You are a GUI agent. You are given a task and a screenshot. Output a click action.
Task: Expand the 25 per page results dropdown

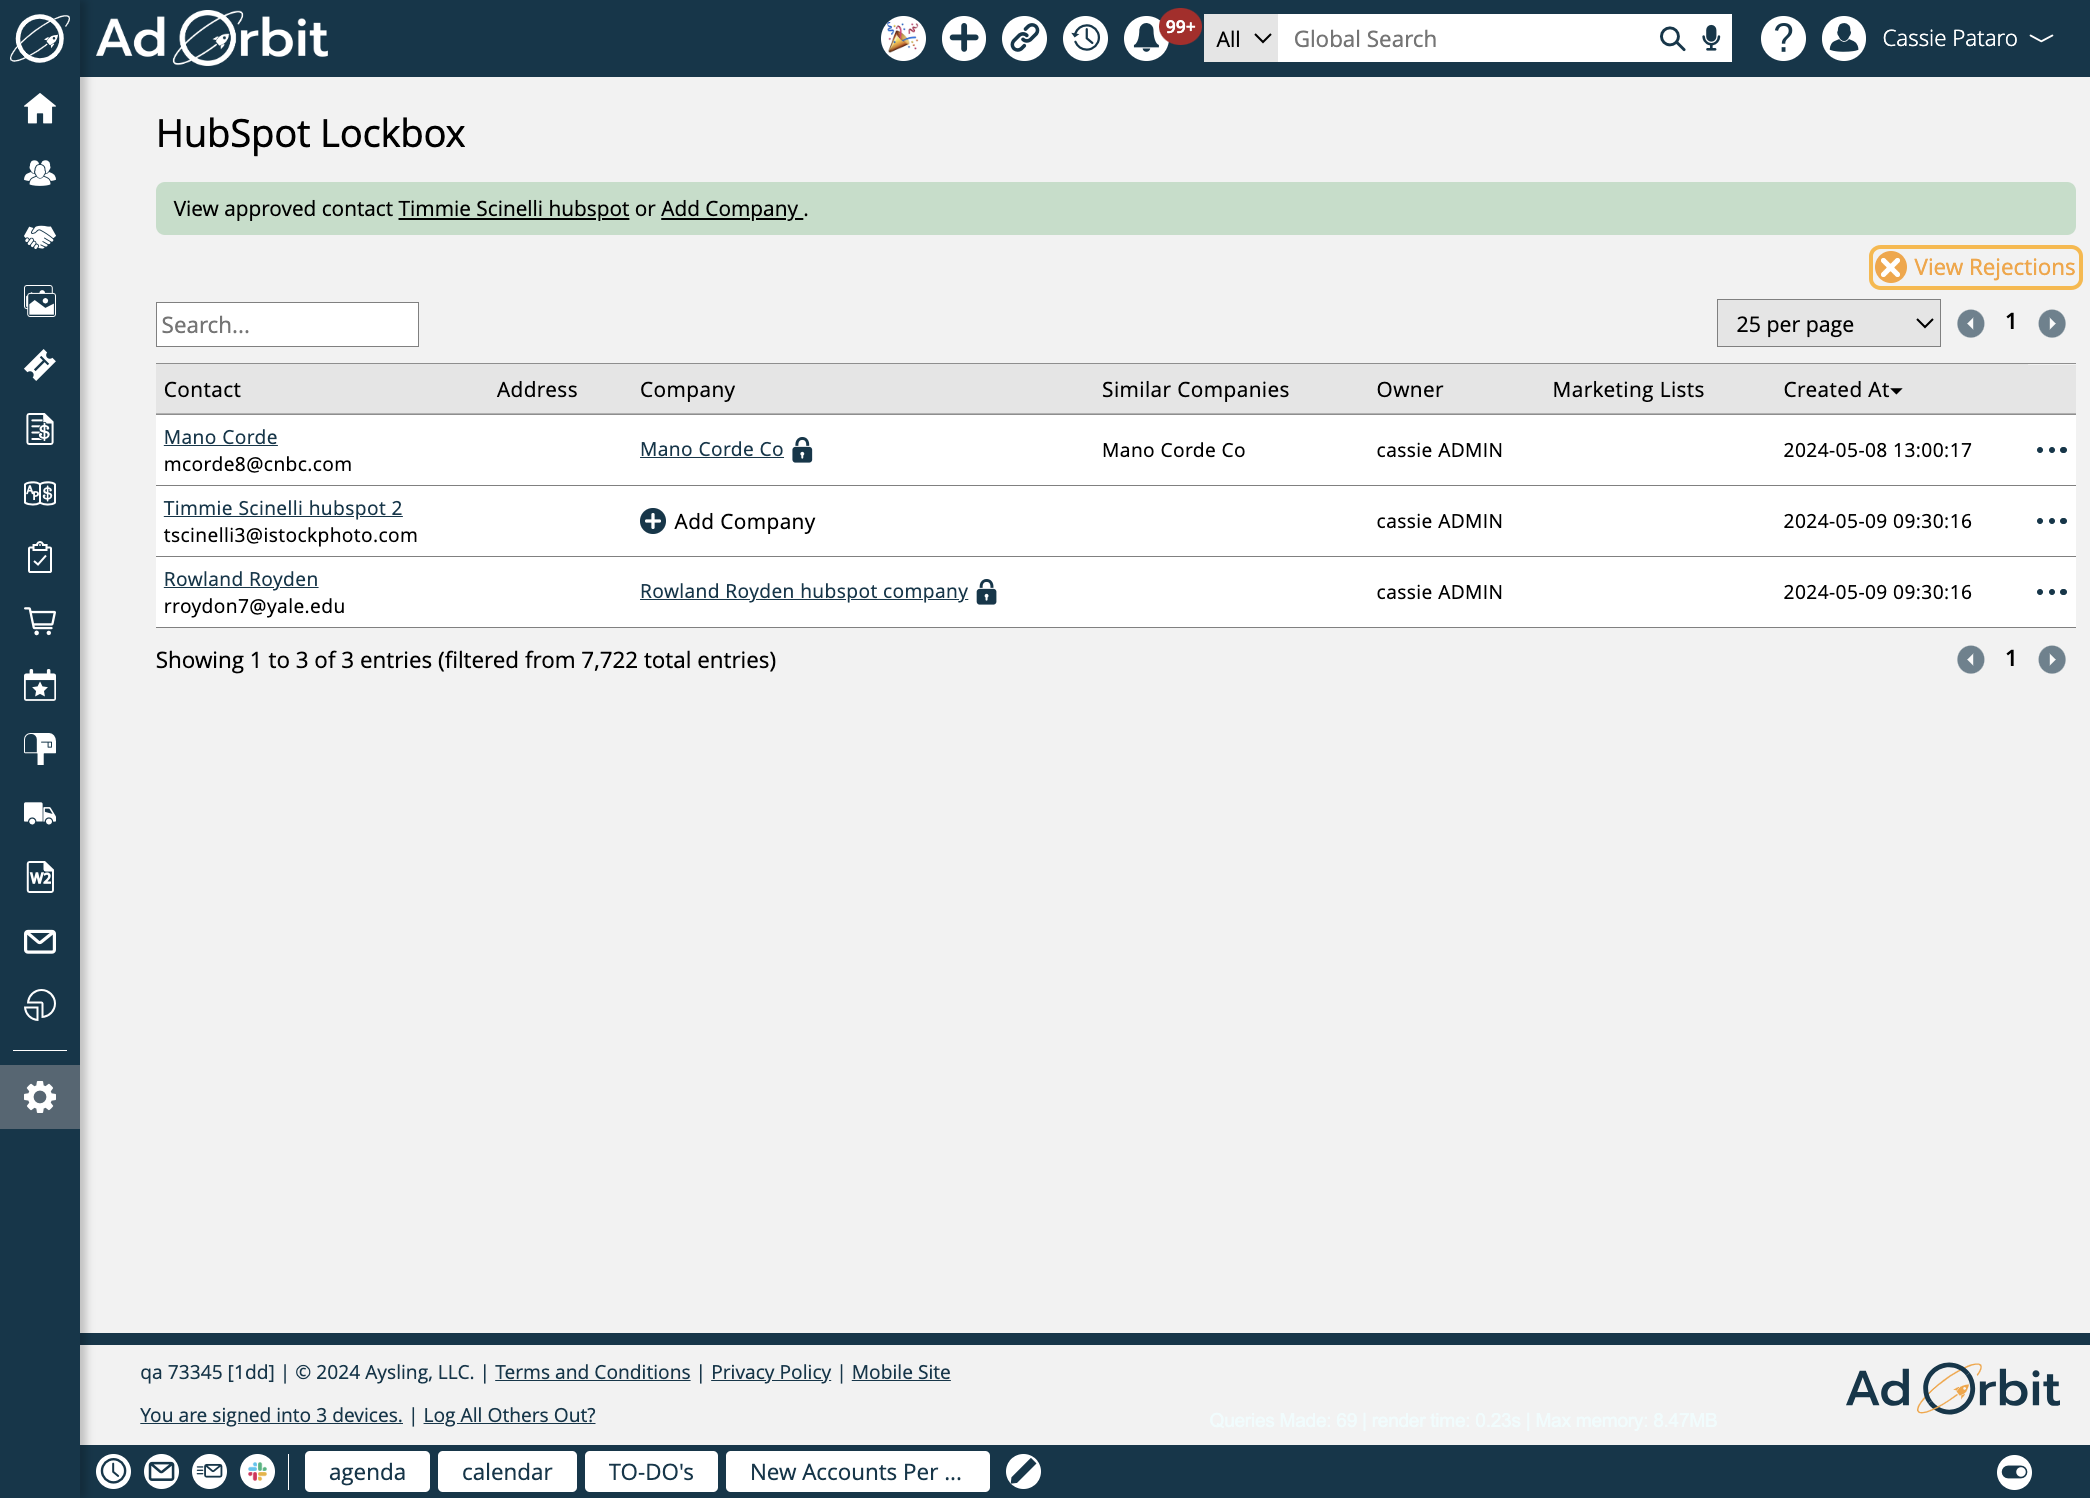[1829, 323]
